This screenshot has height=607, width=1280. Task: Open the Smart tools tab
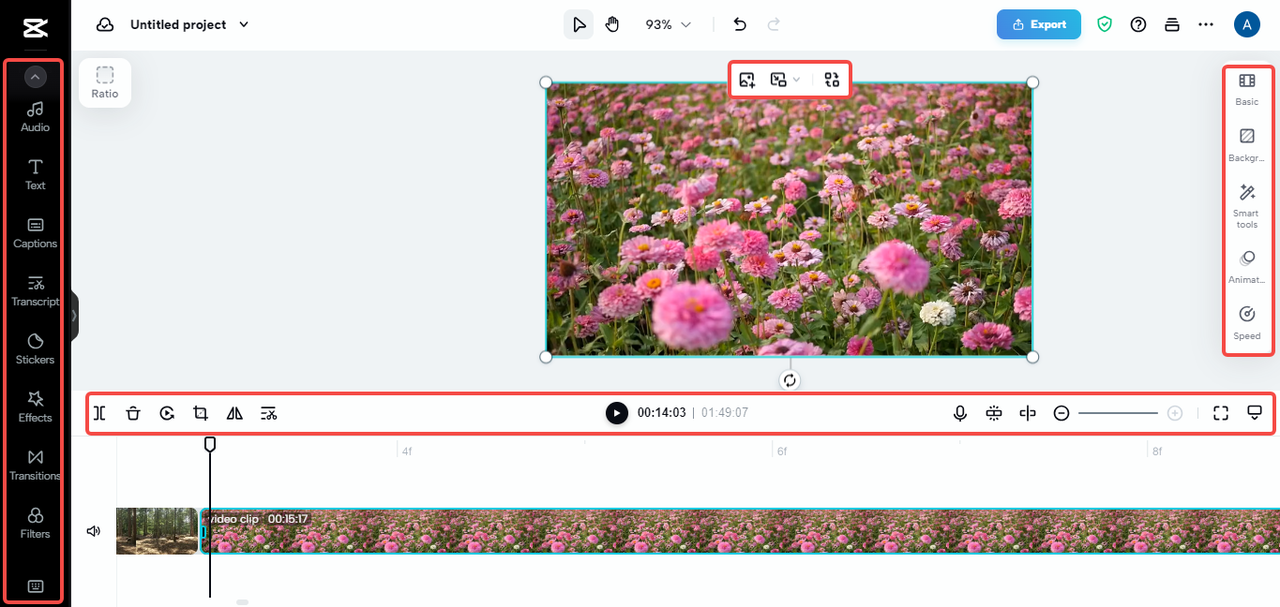(1247, 206)
